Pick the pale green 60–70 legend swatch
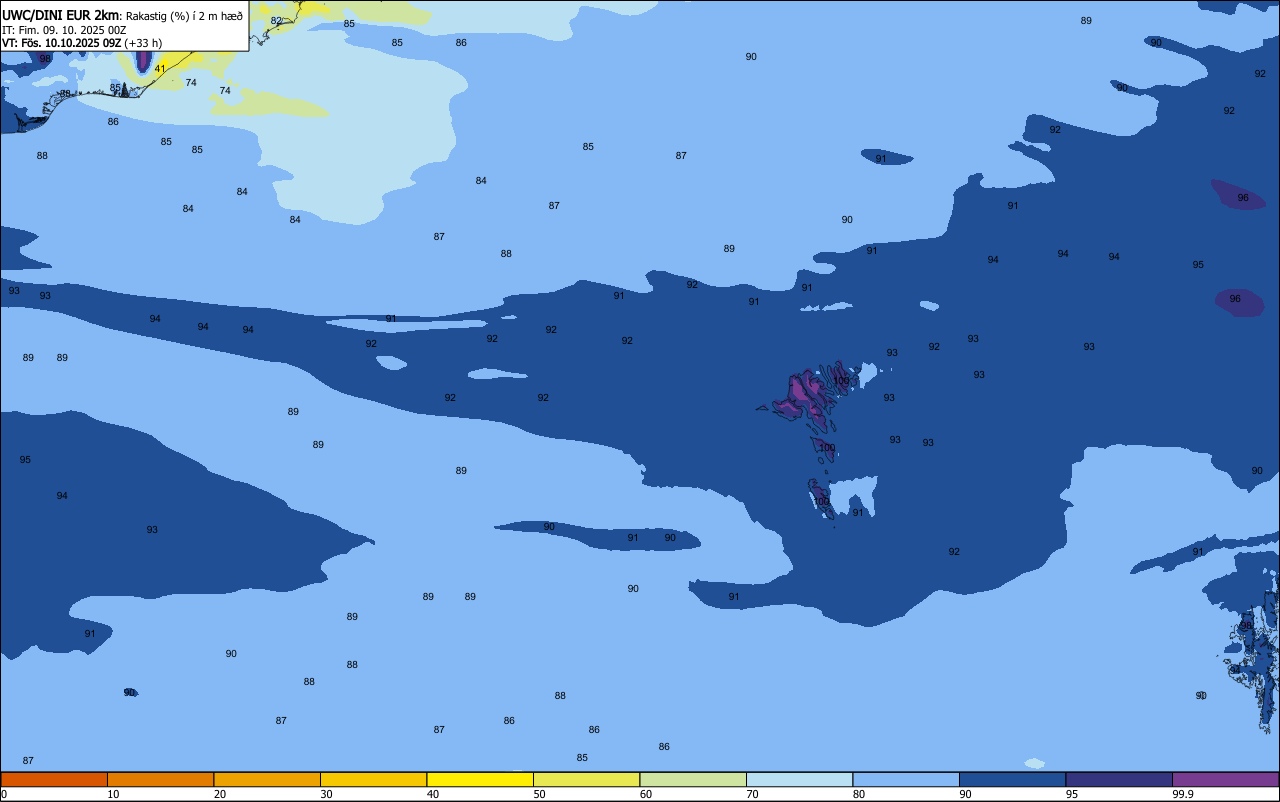The width and height of the screenshot is (1280, 802). point(693,779)
